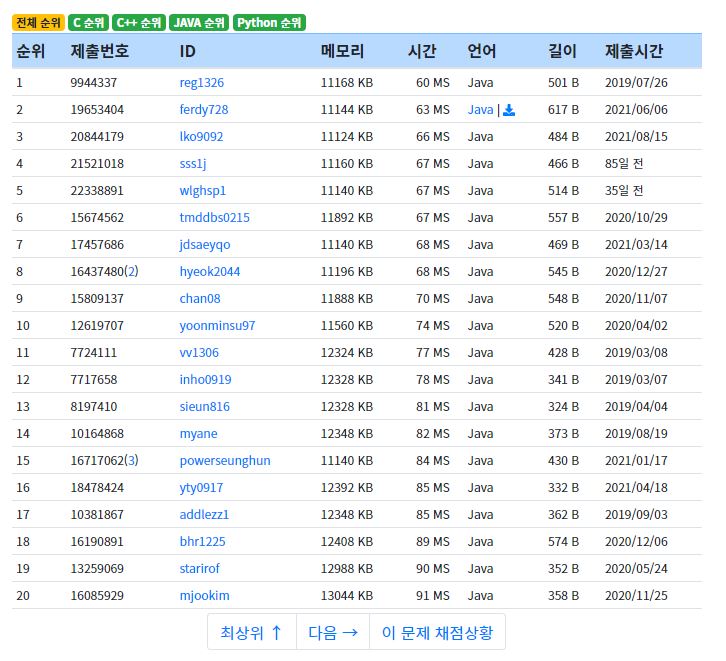The width and height of the screenshot is (726, 661).
Task: Open user profile hyeok2044
Action: 210,272
